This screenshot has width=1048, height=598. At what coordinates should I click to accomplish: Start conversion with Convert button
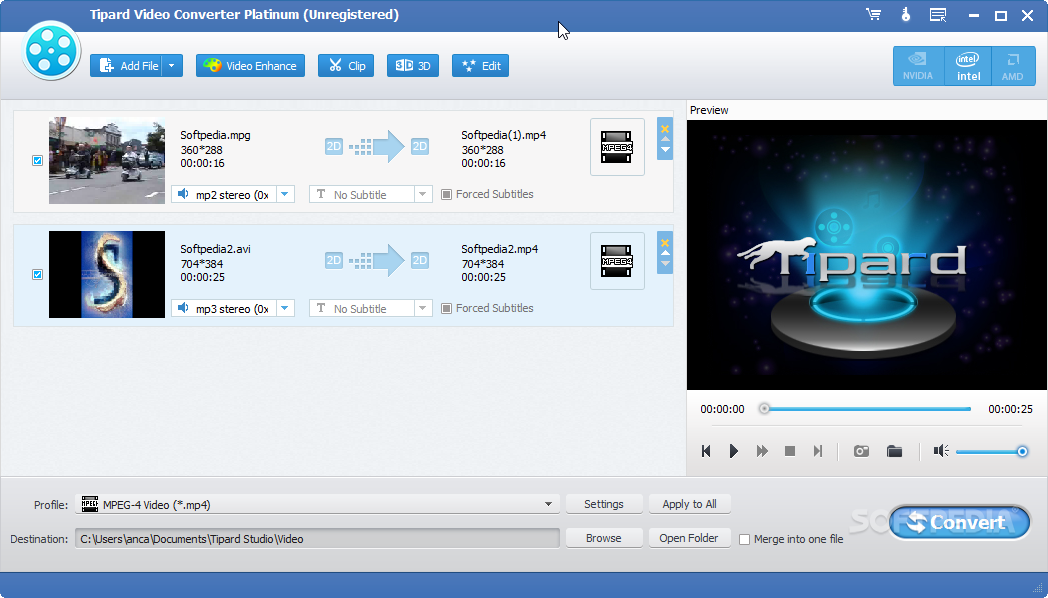(x=959, y=522)
